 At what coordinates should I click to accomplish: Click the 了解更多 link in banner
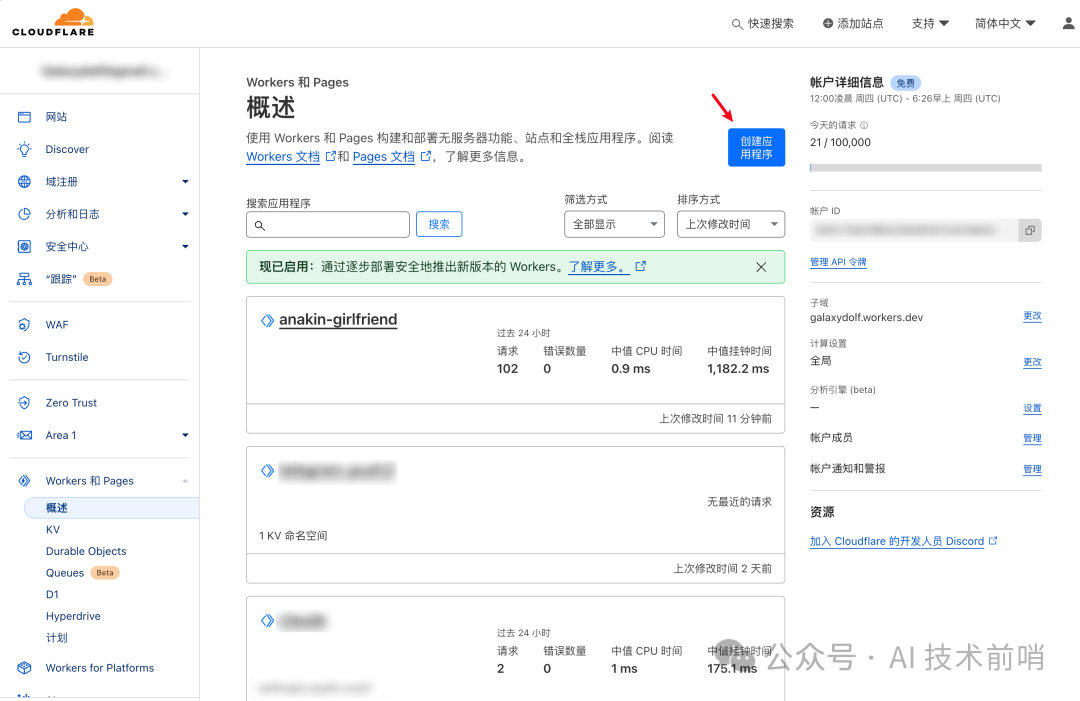598,266
